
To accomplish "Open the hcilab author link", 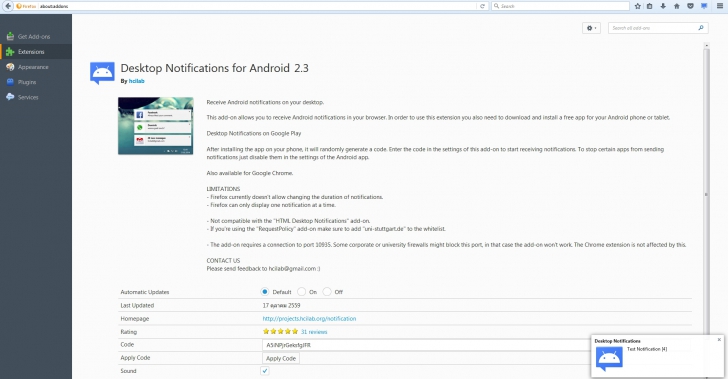I will point(136,81).
